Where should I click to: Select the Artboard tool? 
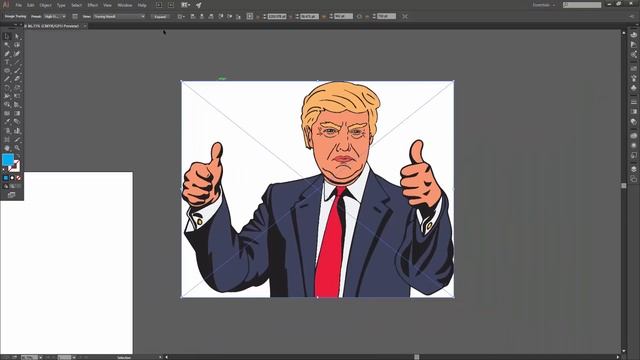coord(7,140)
